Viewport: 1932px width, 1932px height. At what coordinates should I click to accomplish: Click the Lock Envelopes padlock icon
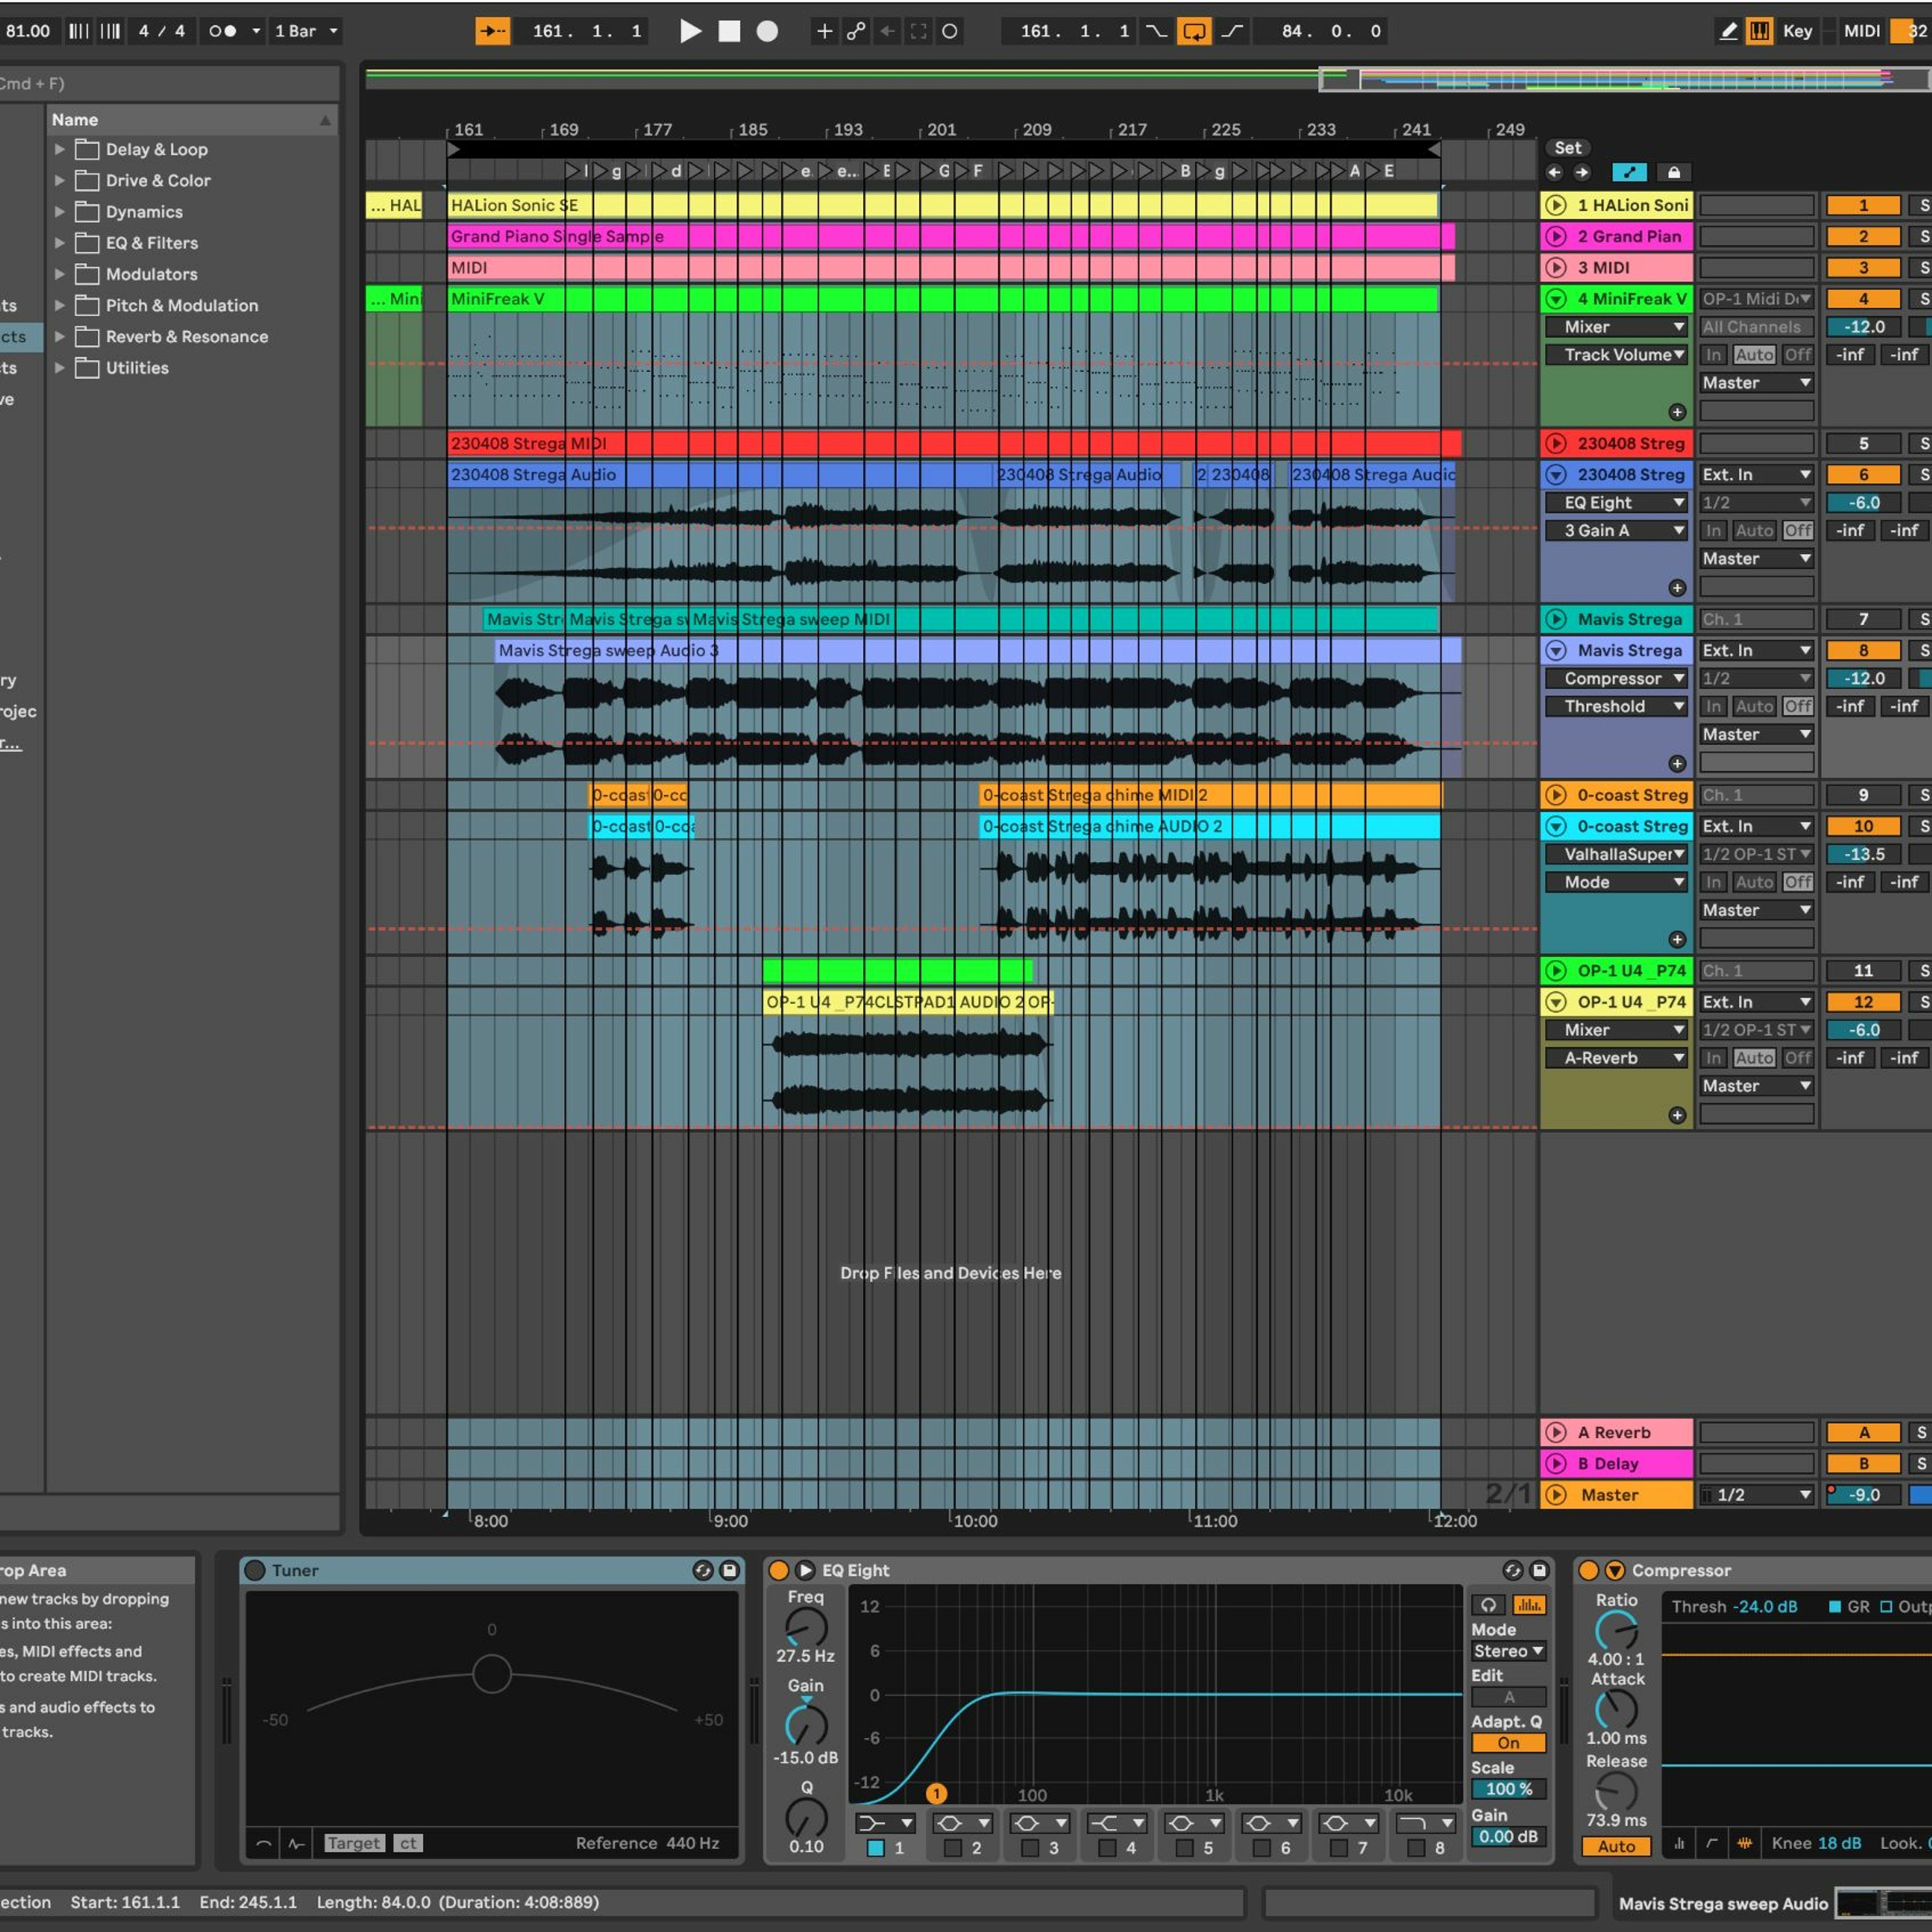click(x=1674, y=172)
